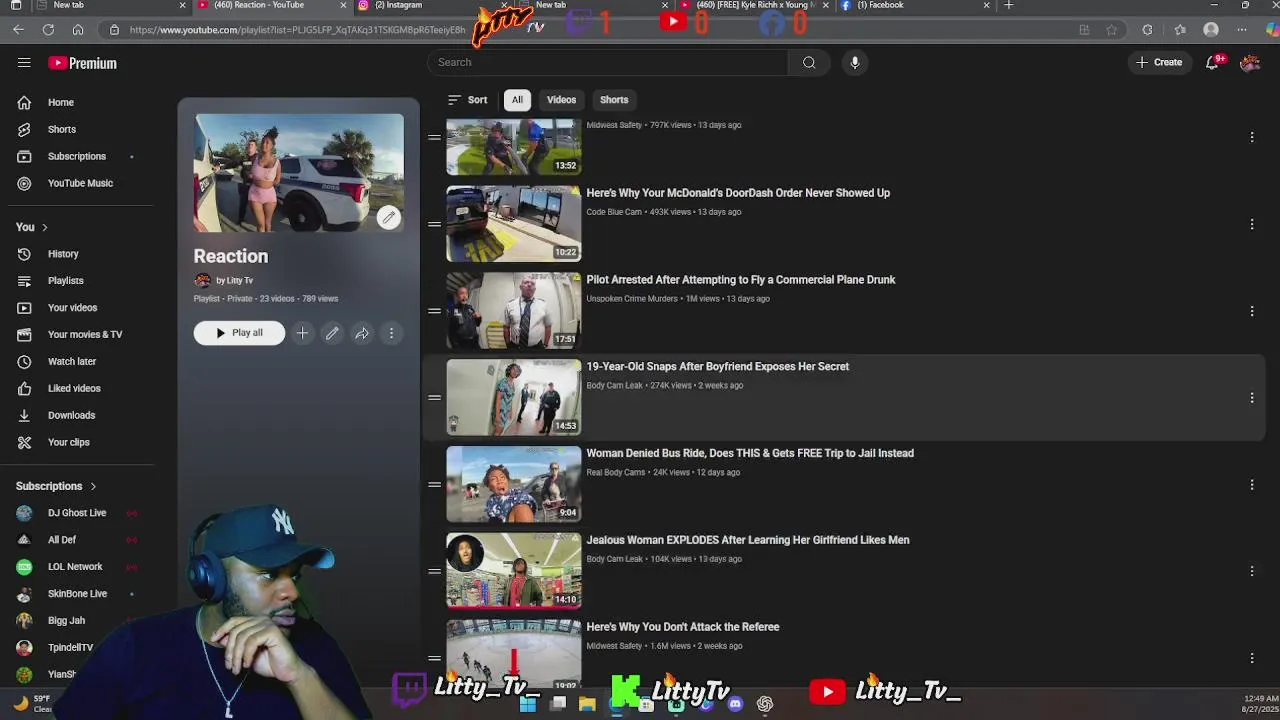Open the hamburger guide menu
Viewport: 1280px width, 720px height.
(24, 63)
